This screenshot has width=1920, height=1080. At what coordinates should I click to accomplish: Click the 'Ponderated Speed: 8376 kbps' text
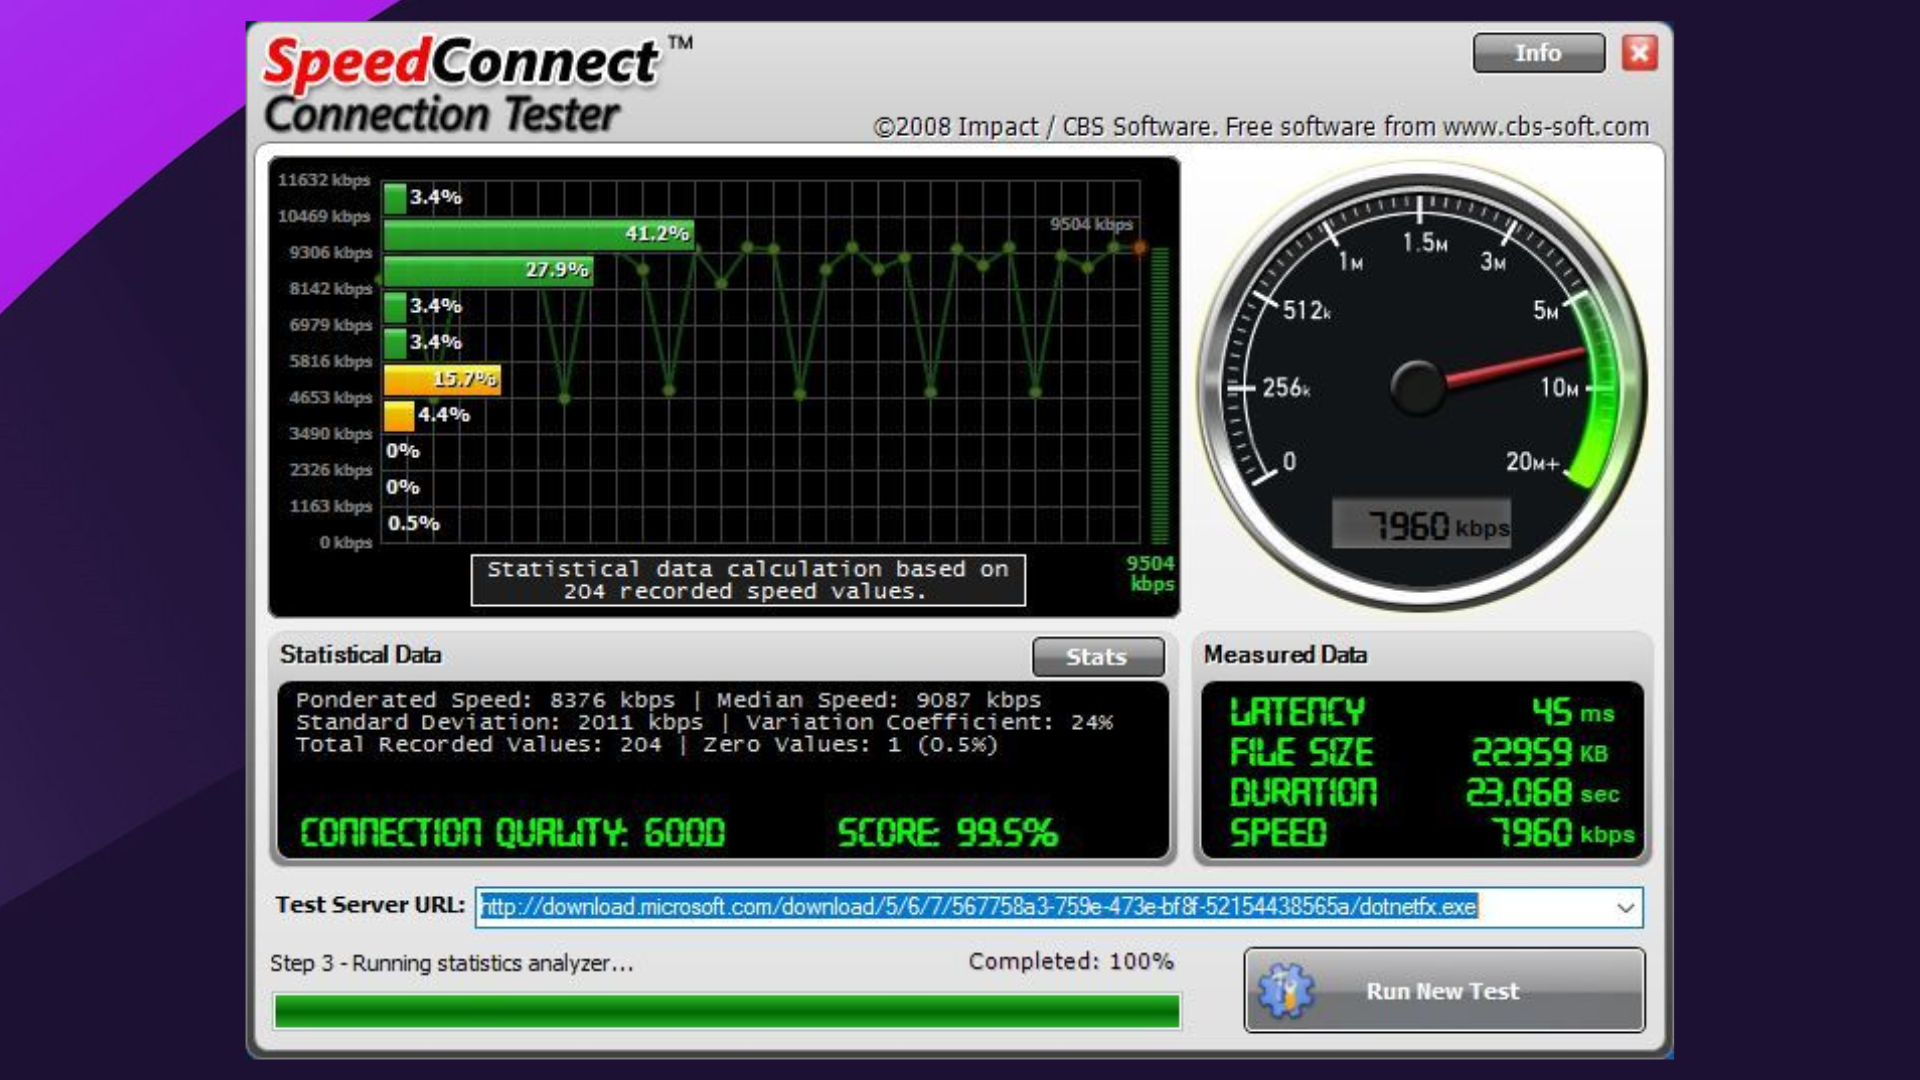point(485,700)
